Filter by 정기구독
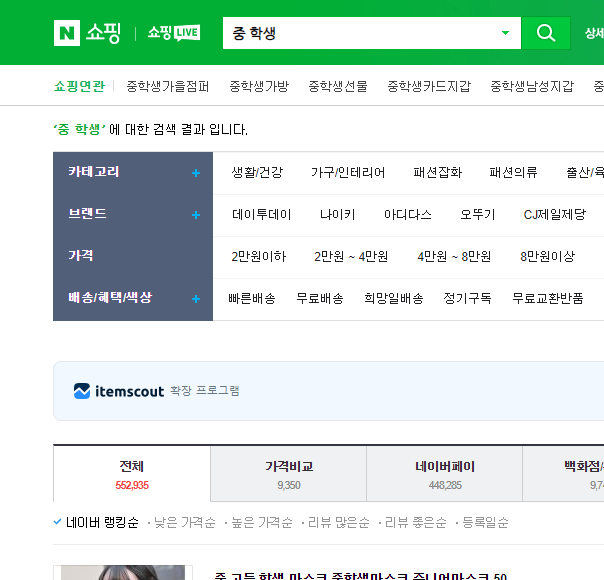 coord(467,298)
